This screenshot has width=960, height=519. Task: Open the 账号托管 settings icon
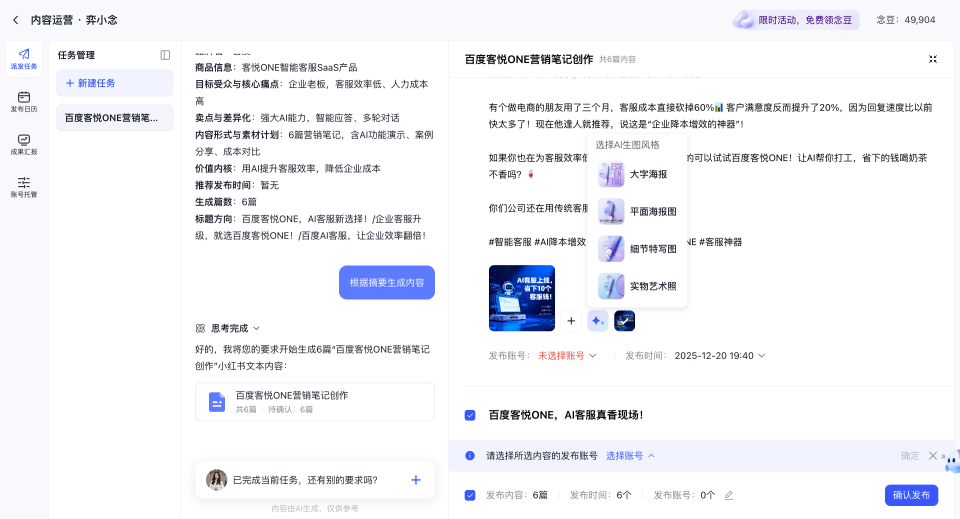point(24,186)
